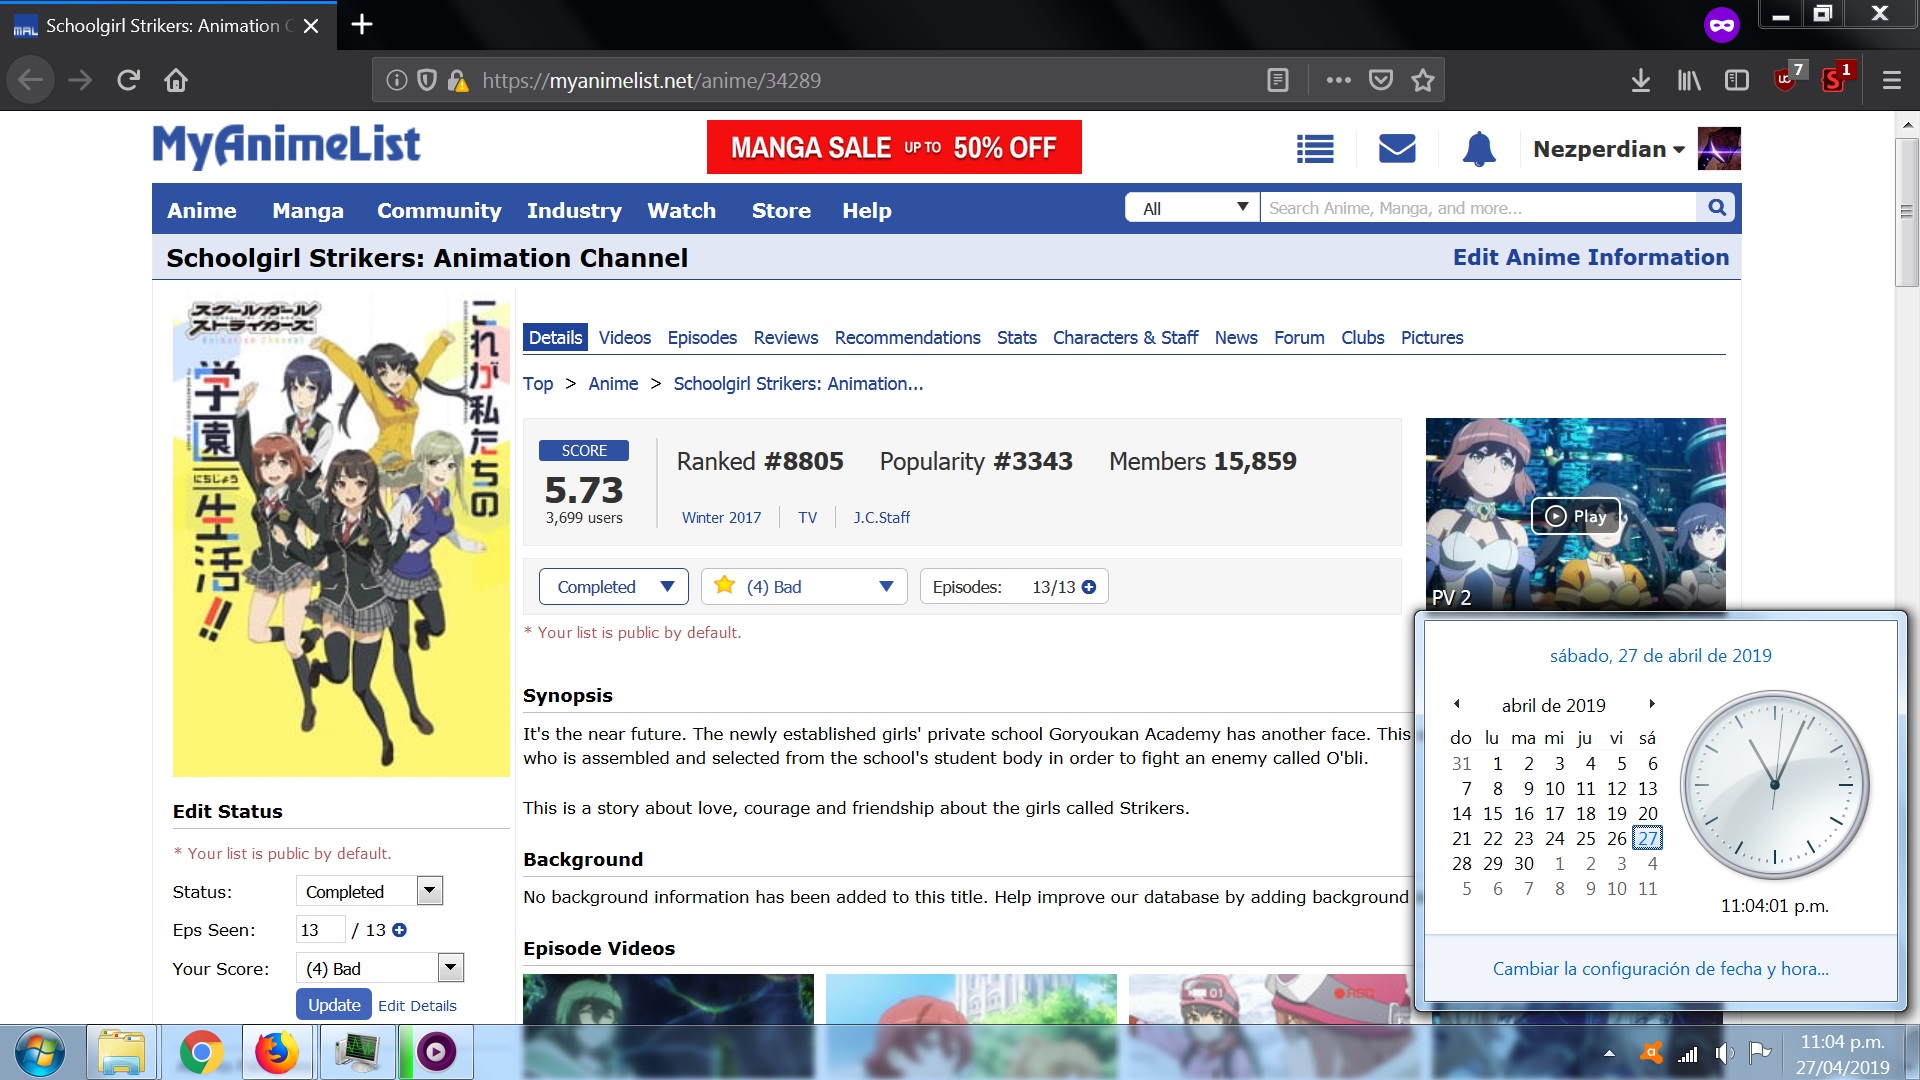Open MyAnimeList list icon in header
This screenshot has width=1920, height=1080.
pos(1315,149)
